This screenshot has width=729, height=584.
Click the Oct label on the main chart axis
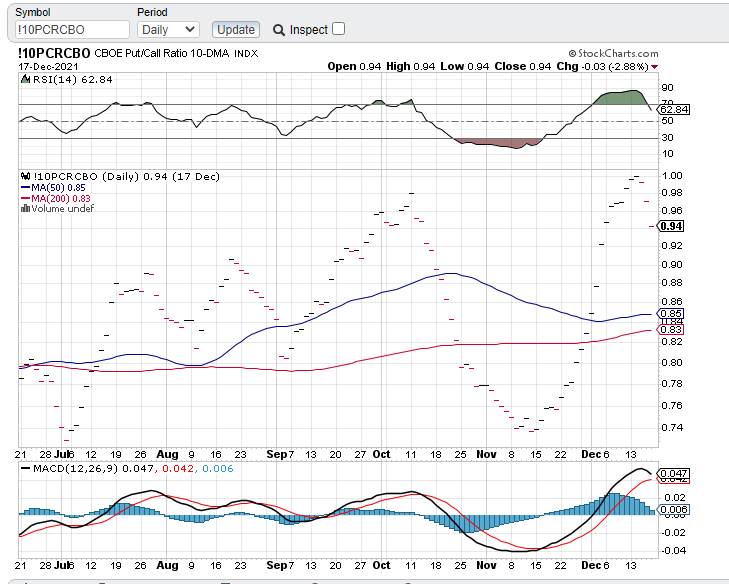[381, 454]
